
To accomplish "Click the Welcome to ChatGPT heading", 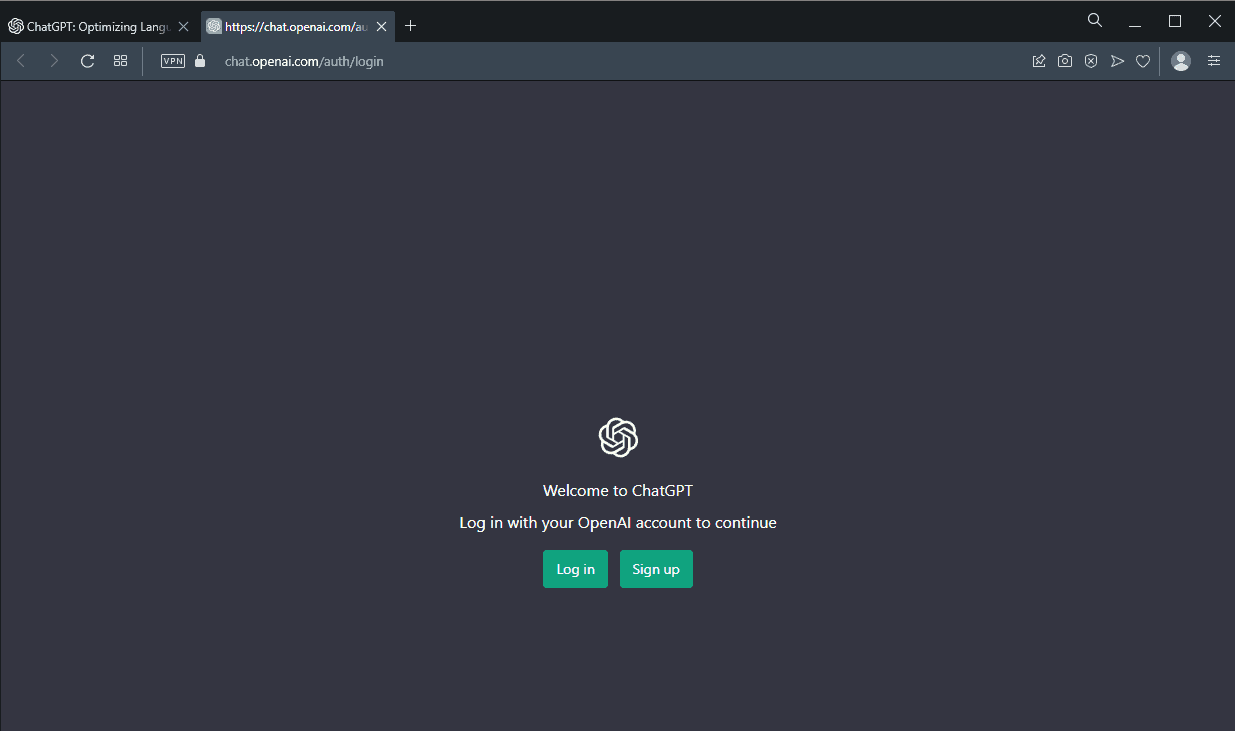I will click(x=618, y=490).
